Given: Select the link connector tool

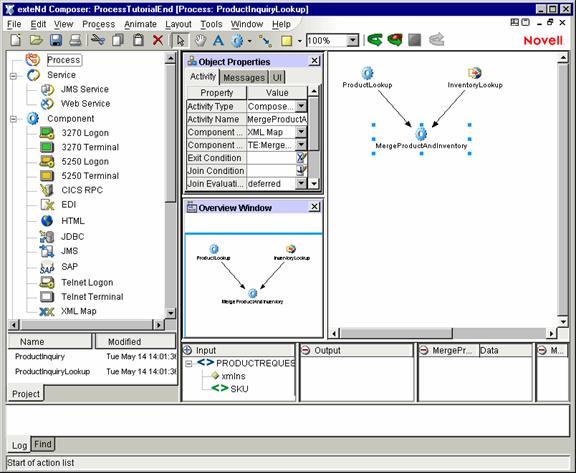Looking at the screenshot, I should click(x=265, y=40).
